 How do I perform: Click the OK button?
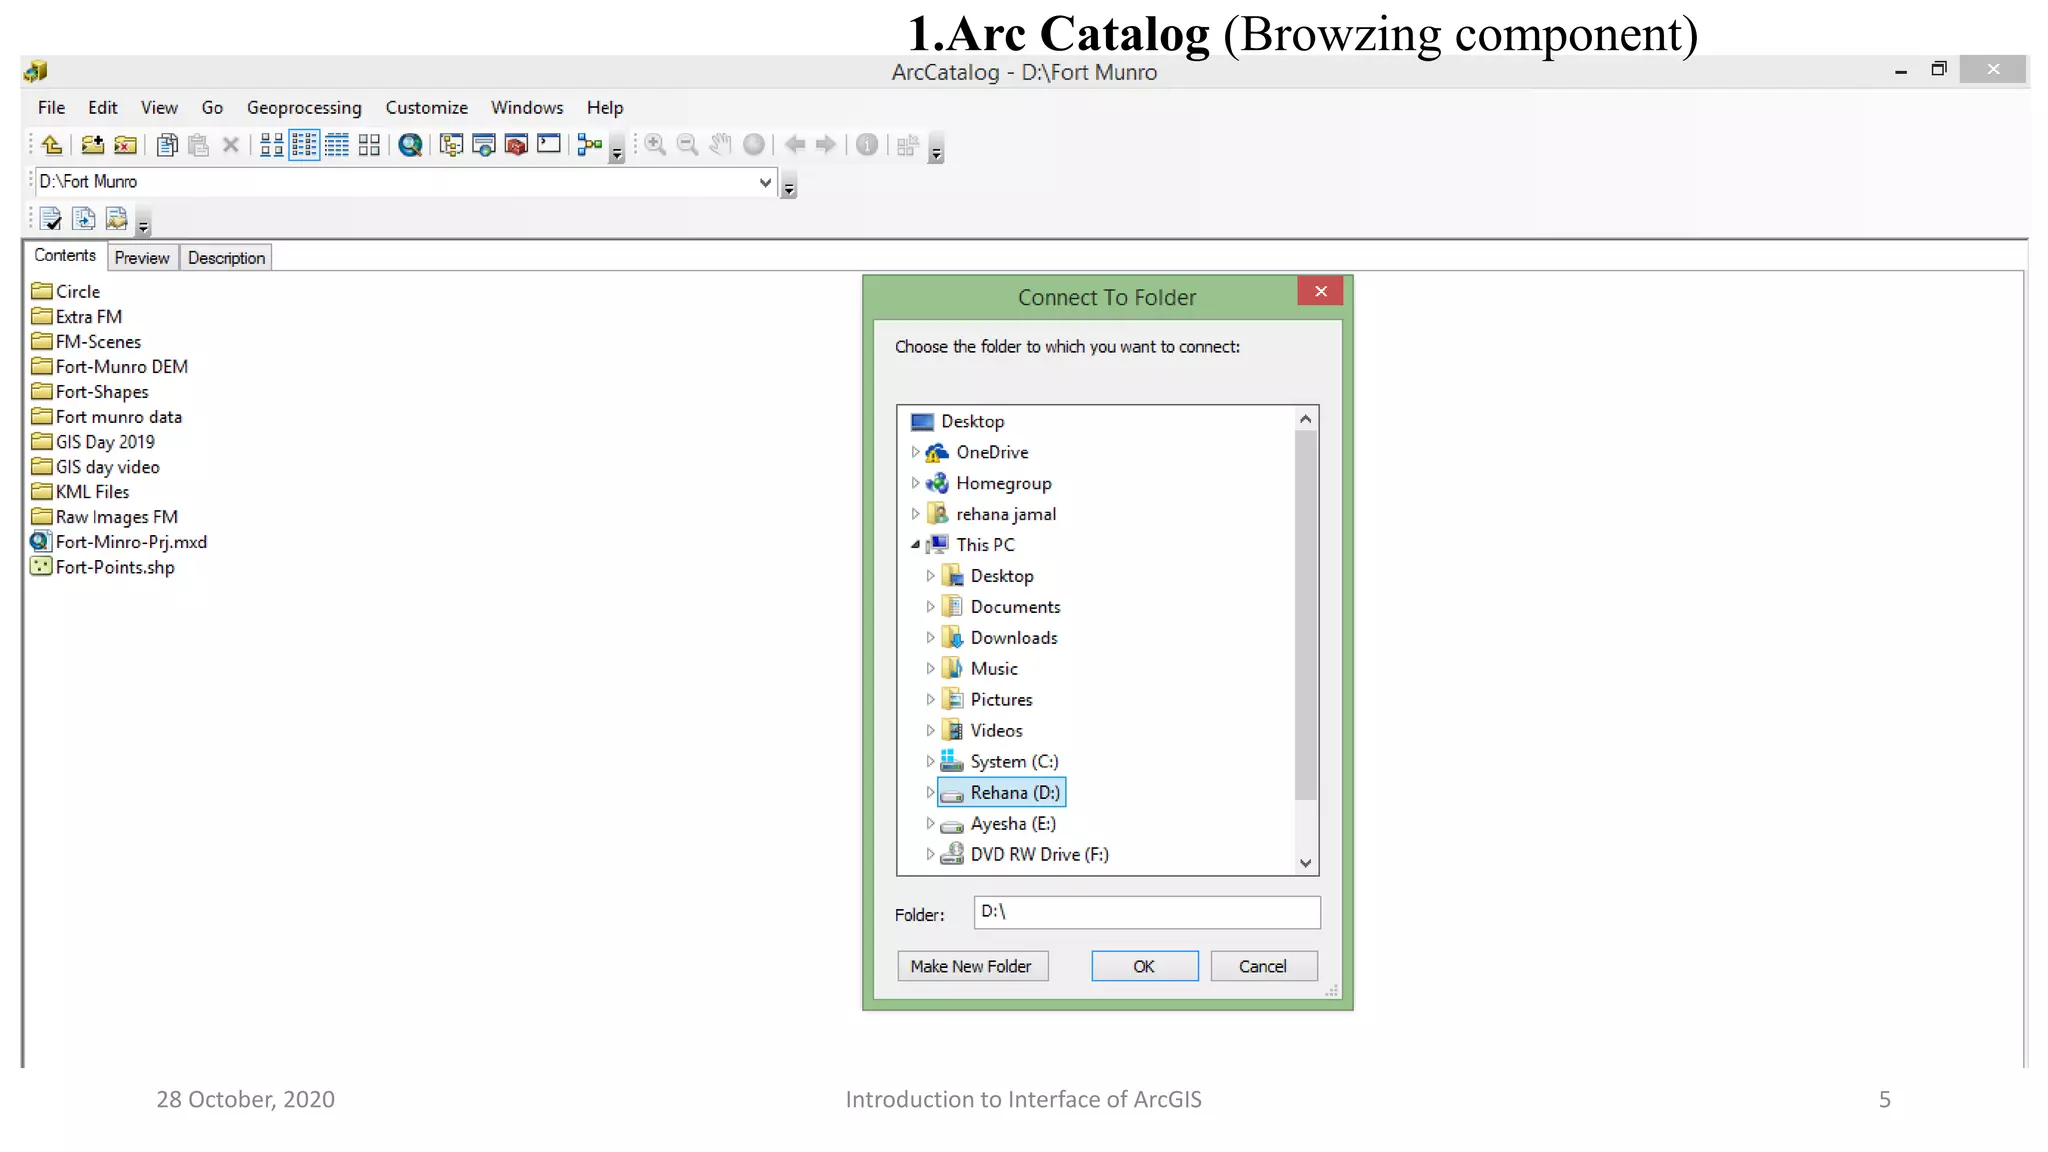[x=1144, y=966]
